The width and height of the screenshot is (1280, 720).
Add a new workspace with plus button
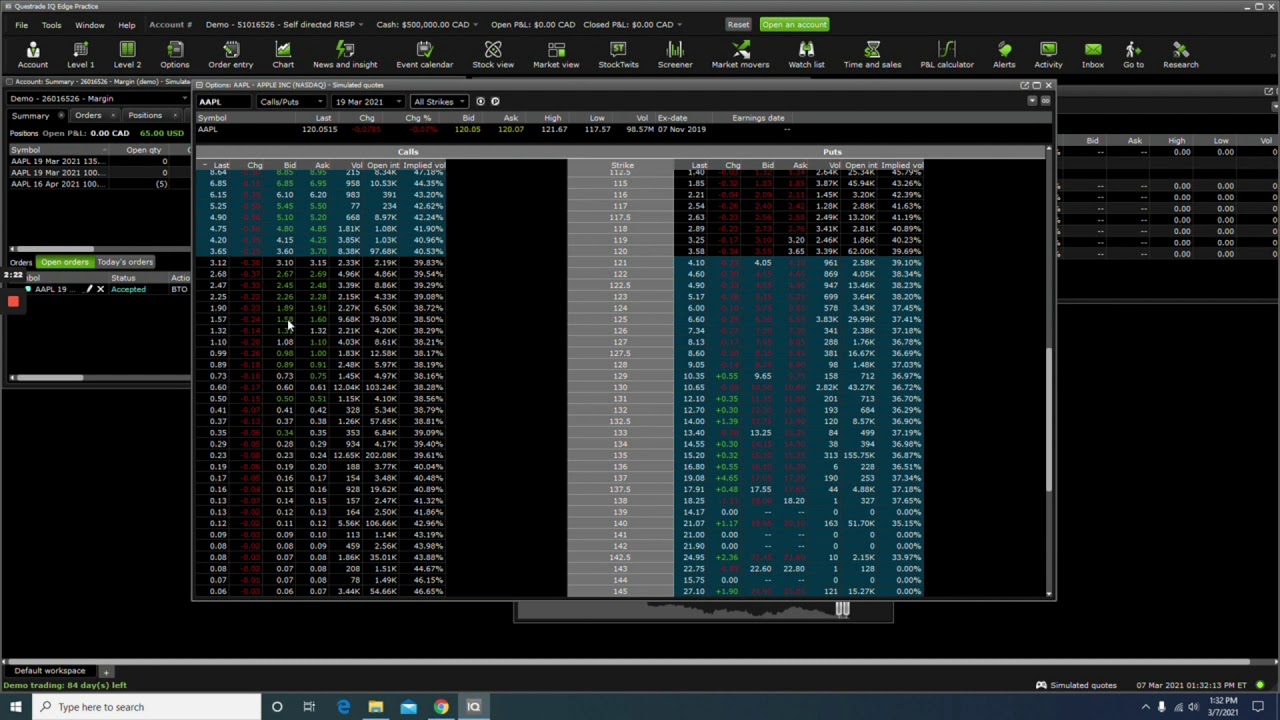coord(105,671)
